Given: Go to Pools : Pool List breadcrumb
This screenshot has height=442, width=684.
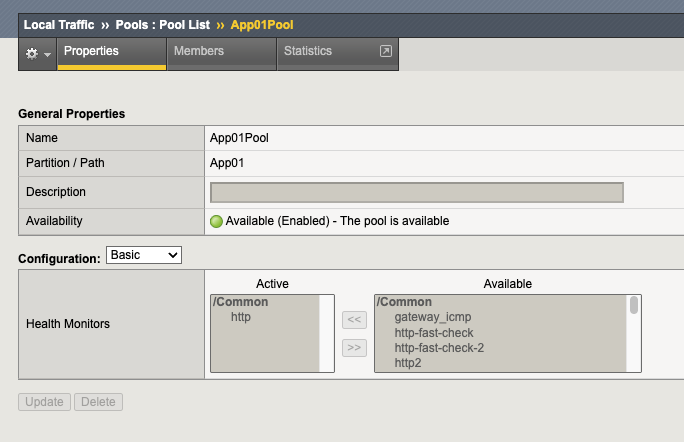Looking at the screenshot, I should 163,25.
